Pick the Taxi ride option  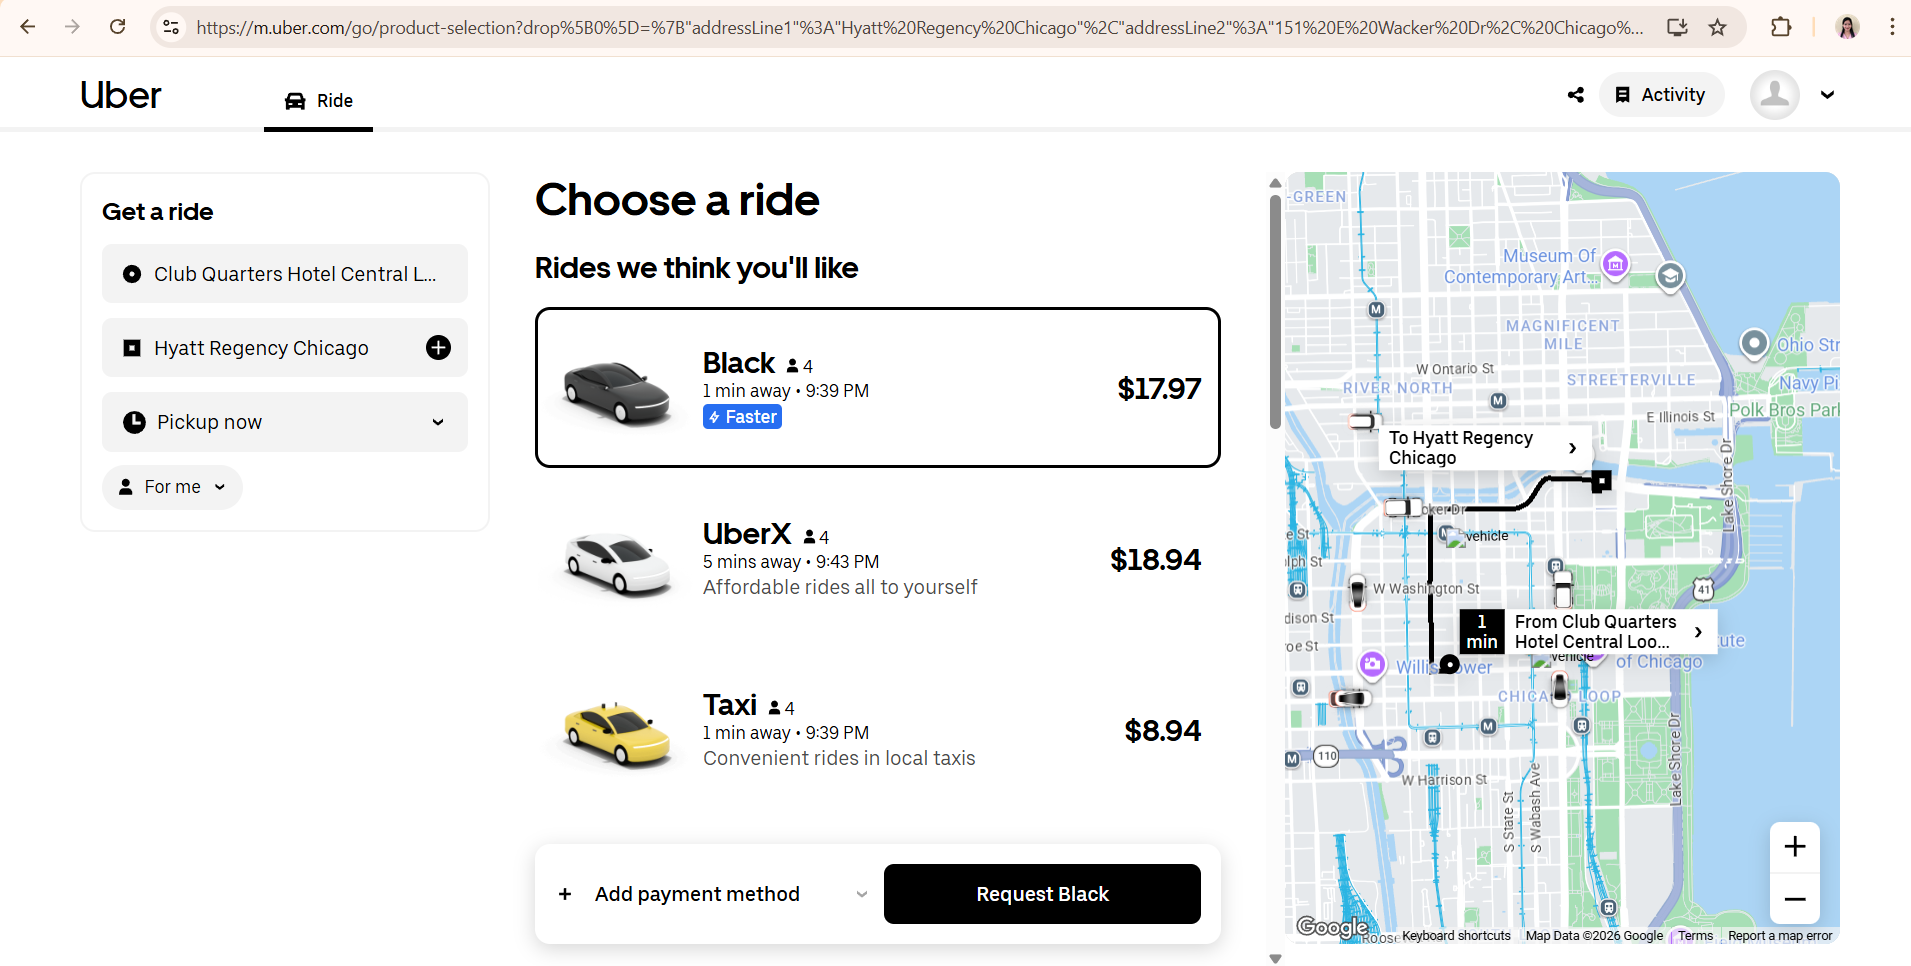(877, 730)
